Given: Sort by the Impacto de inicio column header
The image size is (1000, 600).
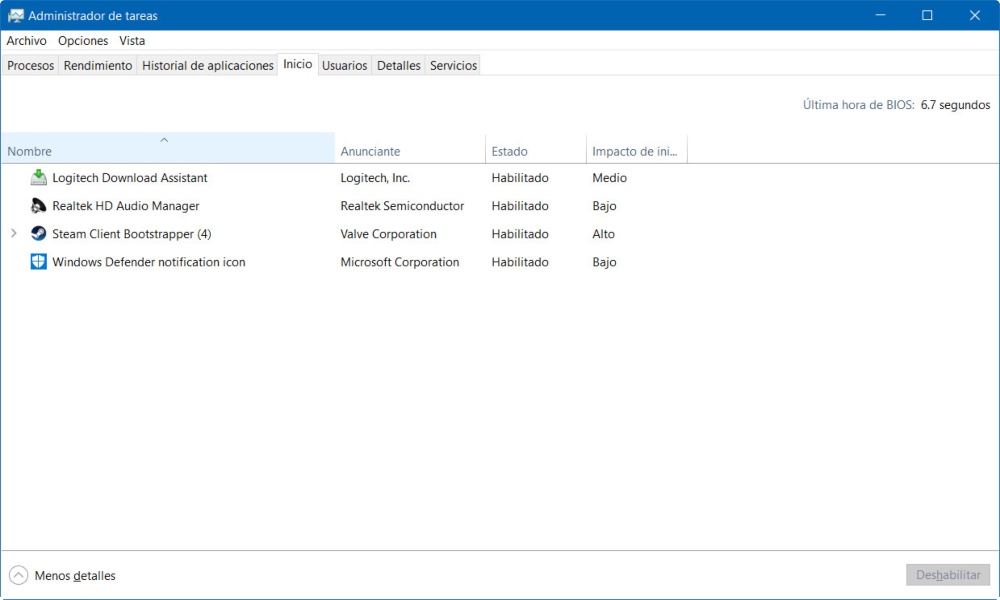Looking at the screenshot, I should (636, 148).
